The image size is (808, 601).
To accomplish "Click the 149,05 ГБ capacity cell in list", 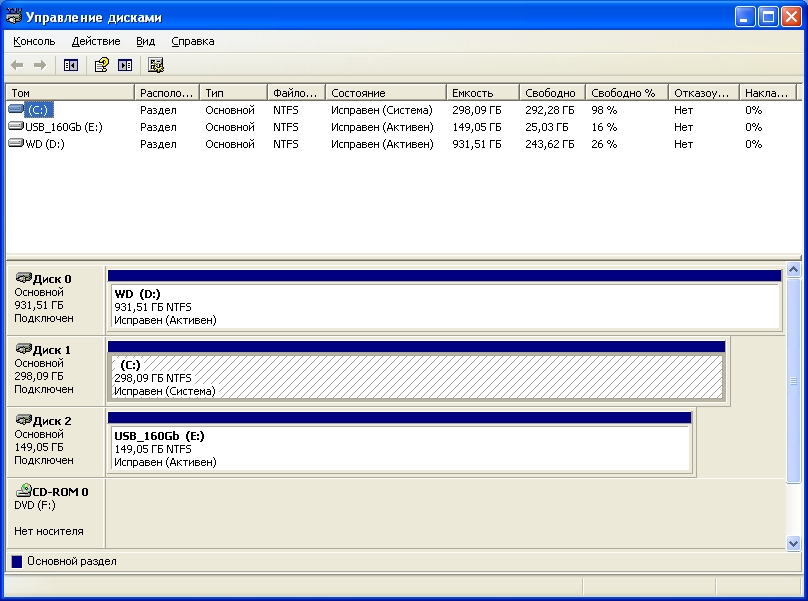I will [477, 127].
